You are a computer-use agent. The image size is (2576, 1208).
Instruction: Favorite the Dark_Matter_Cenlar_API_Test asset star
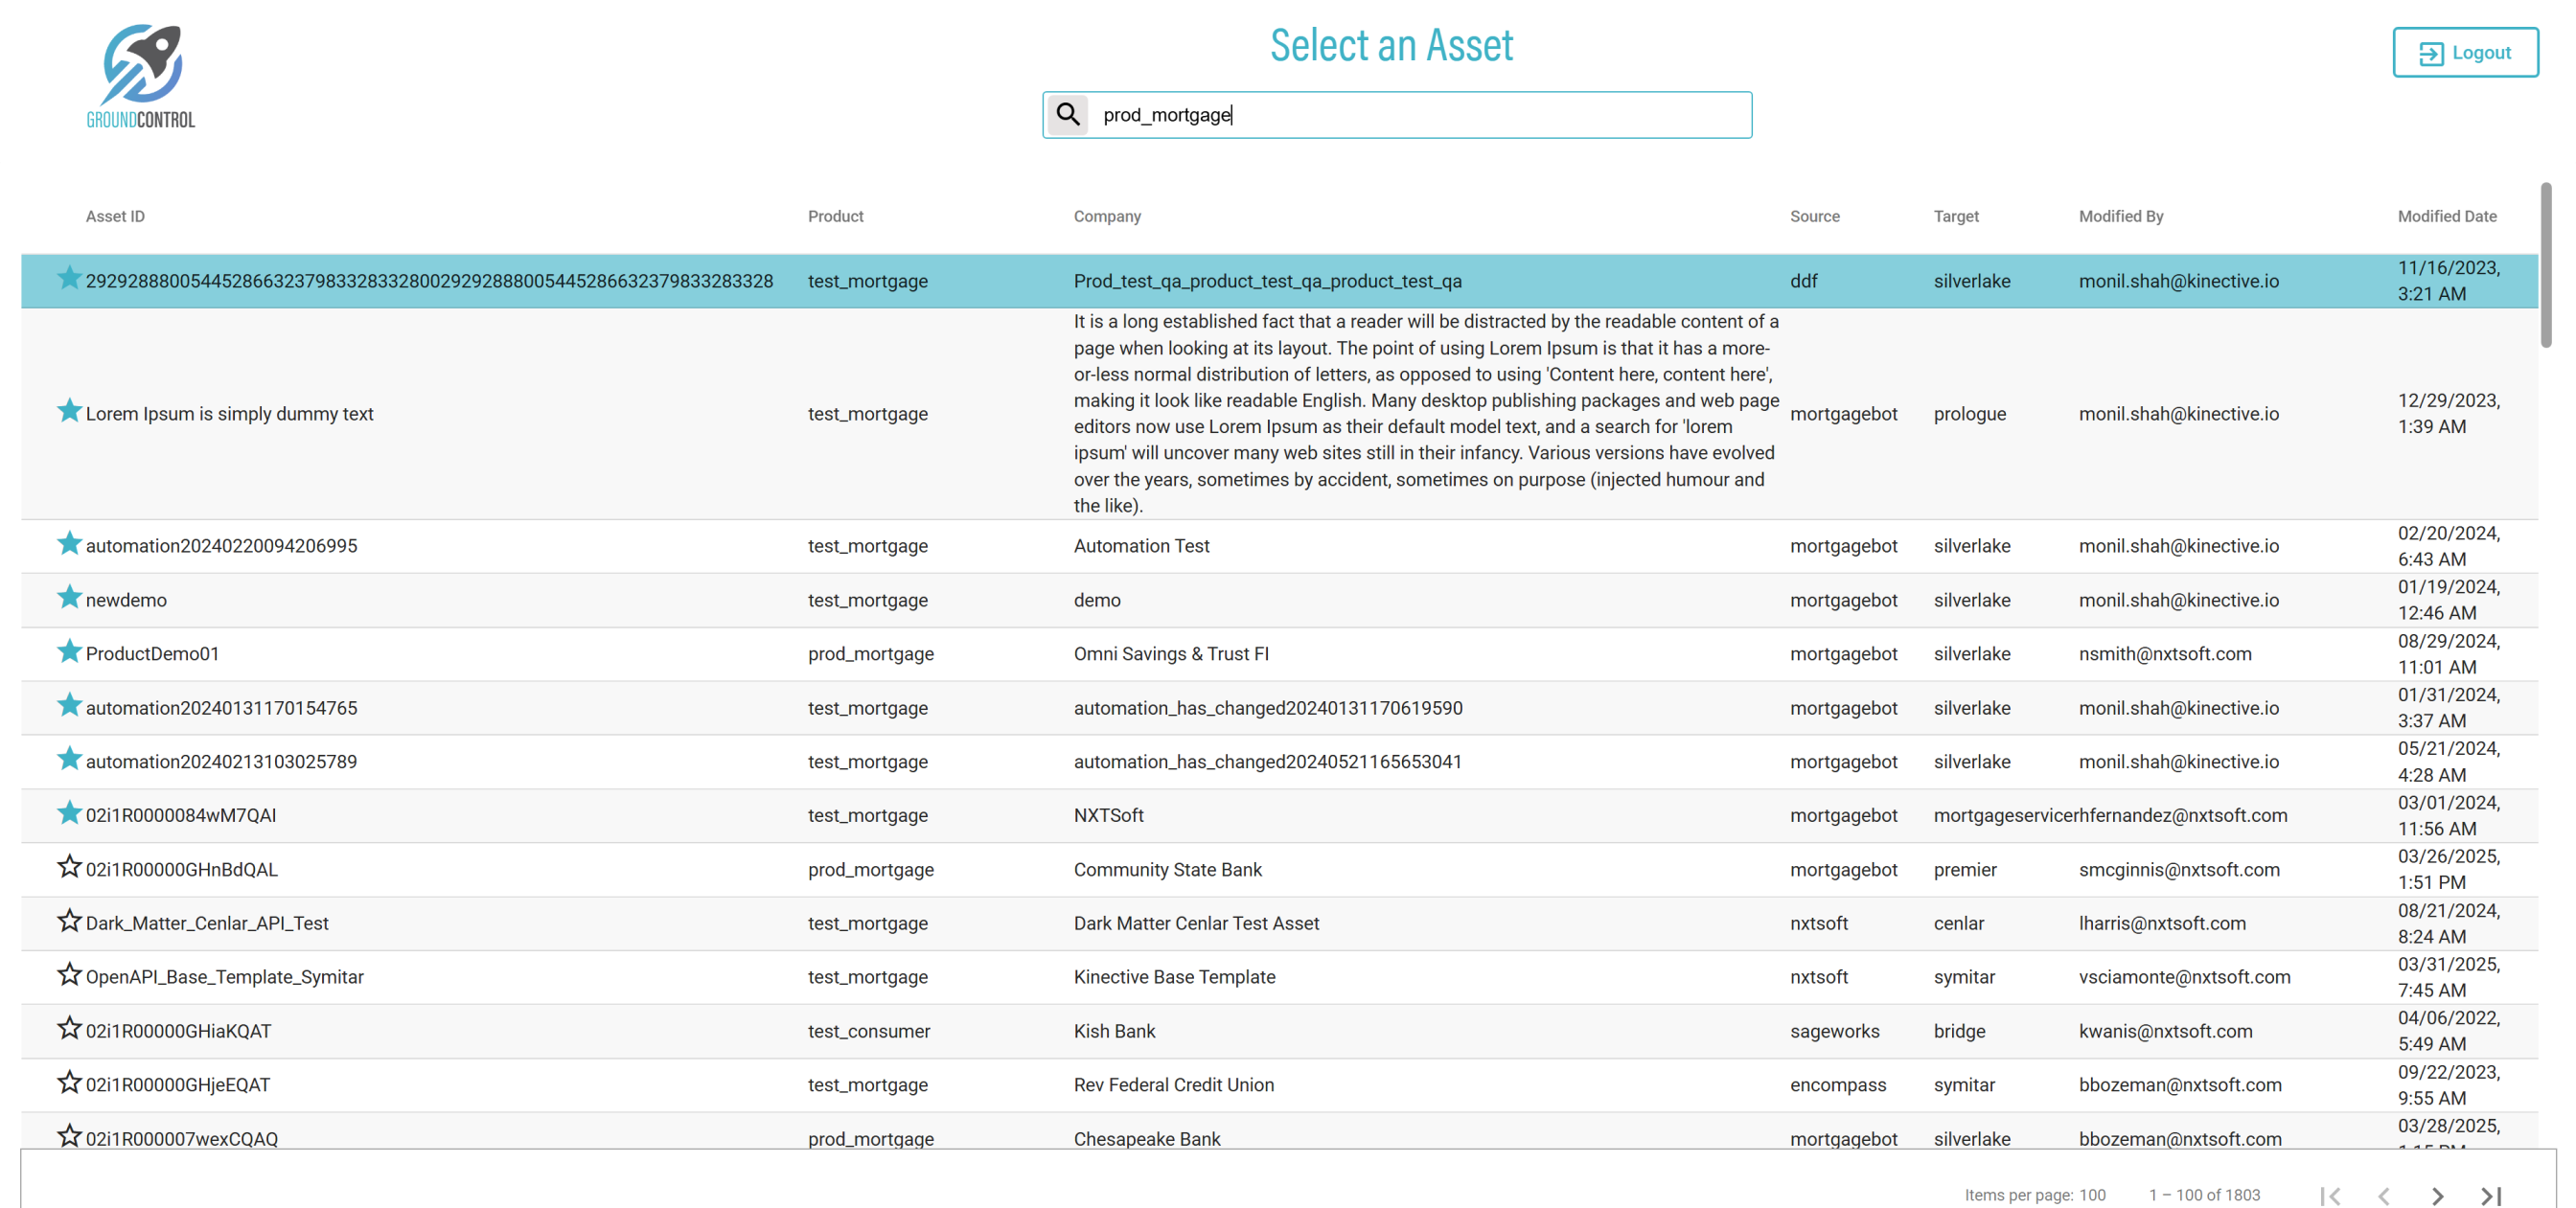[x=69, y=921]
